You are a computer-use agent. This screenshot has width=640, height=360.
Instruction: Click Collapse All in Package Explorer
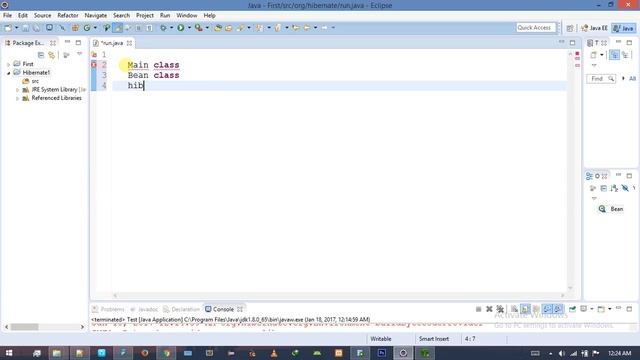41,55
